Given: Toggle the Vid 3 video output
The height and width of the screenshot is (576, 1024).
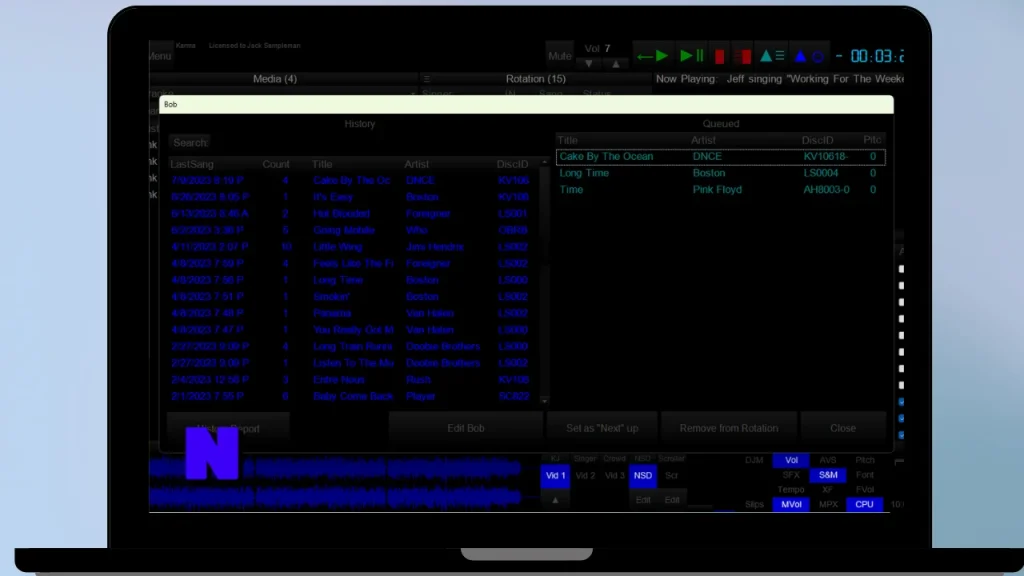Looking at the screenshot, I should pos(615,475).
